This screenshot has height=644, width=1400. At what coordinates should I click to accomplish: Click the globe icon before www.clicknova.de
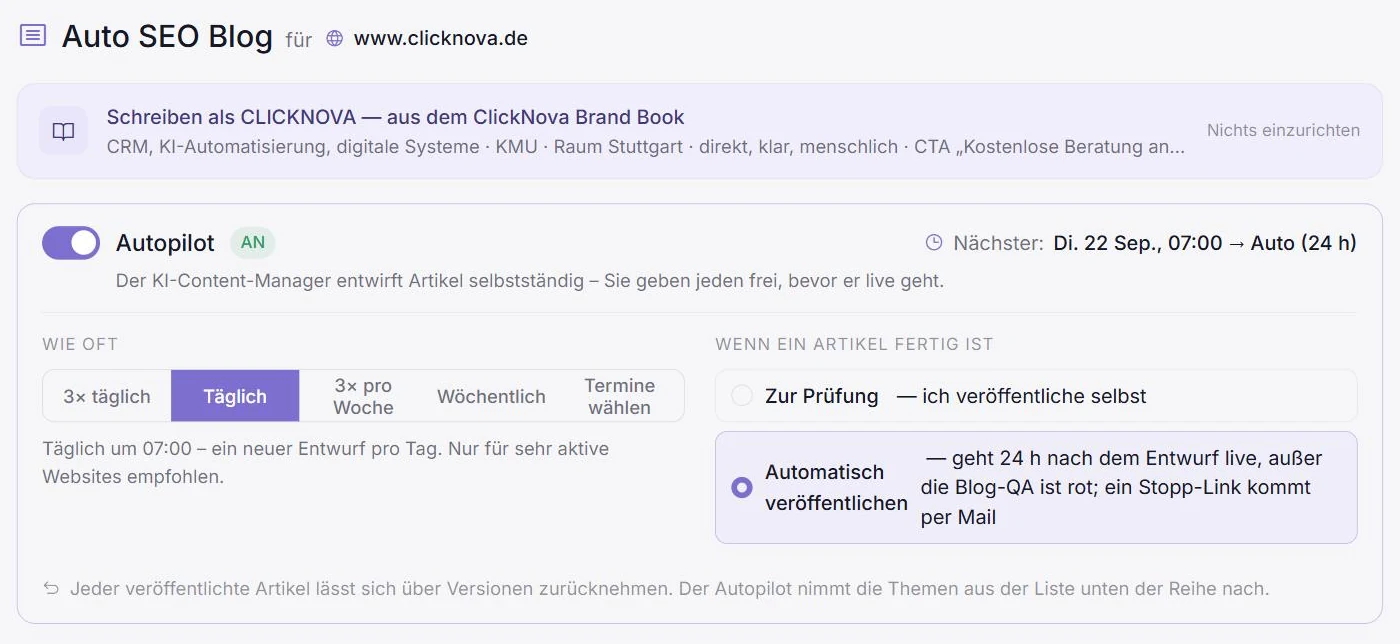coord(335,39)
